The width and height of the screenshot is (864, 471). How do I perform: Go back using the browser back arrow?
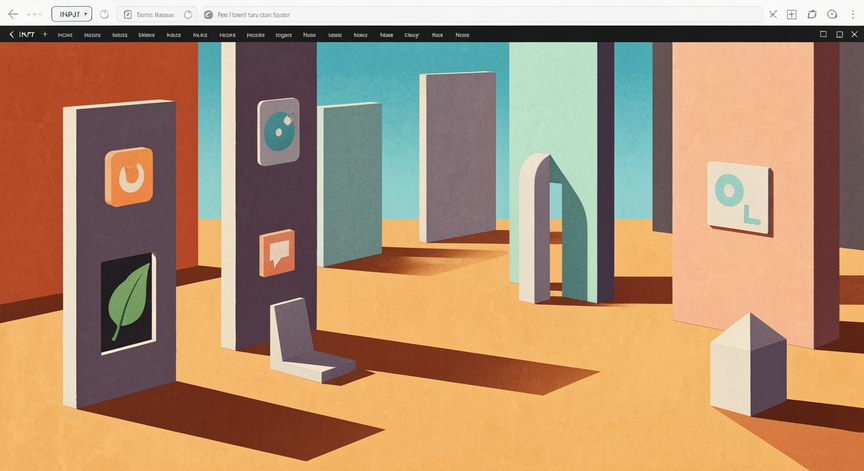click(x=13, y=14)
